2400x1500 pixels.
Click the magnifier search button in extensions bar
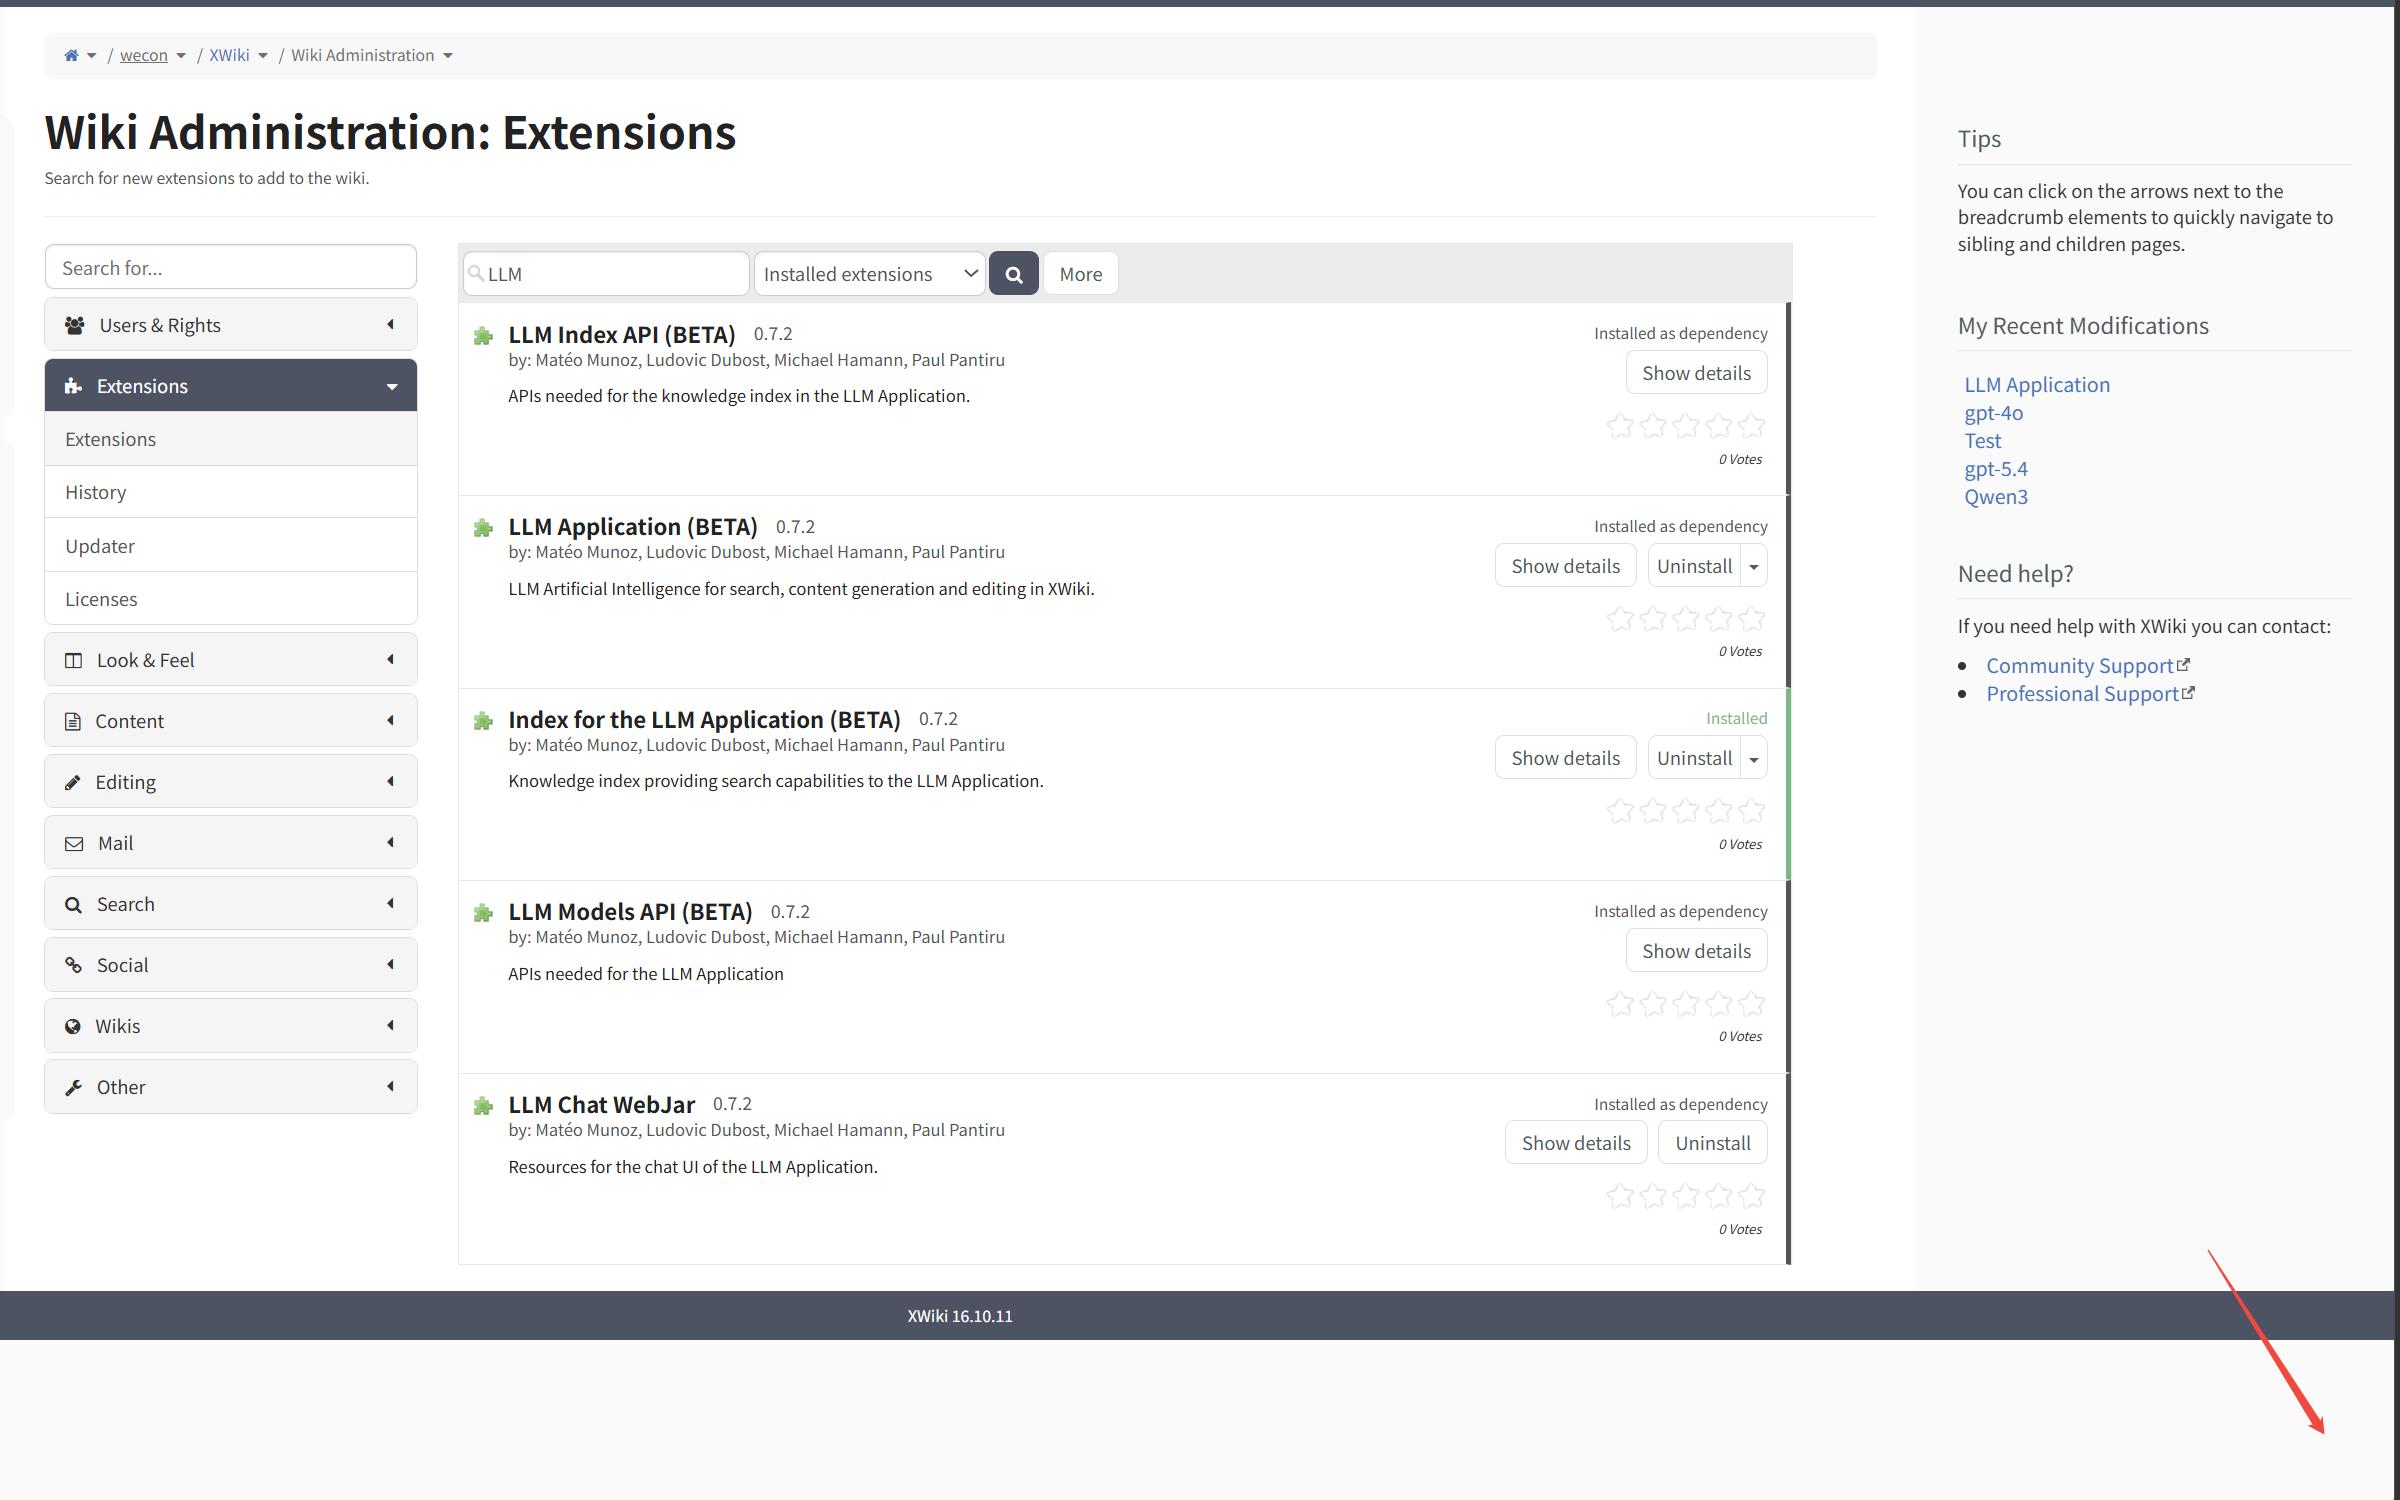[x=1013, y=274]
